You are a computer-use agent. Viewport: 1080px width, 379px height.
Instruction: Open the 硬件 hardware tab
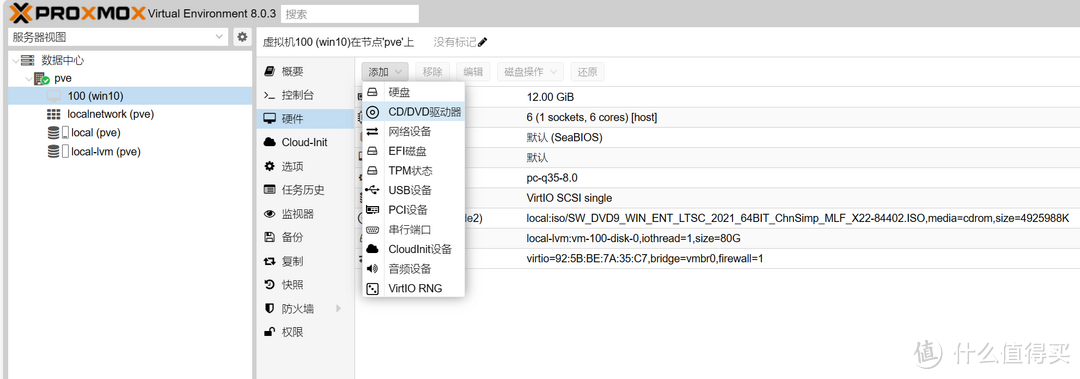(306, 119)
